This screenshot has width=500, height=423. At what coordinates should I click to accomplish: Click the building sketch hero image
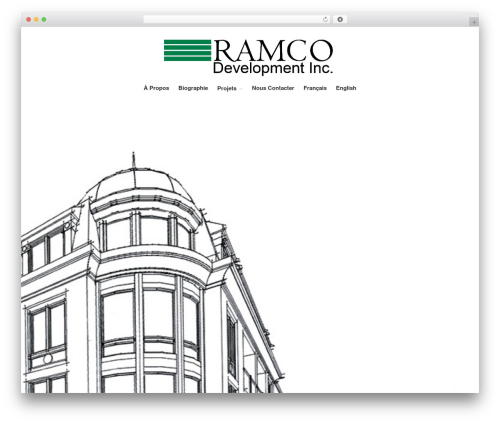pos(152,272)
